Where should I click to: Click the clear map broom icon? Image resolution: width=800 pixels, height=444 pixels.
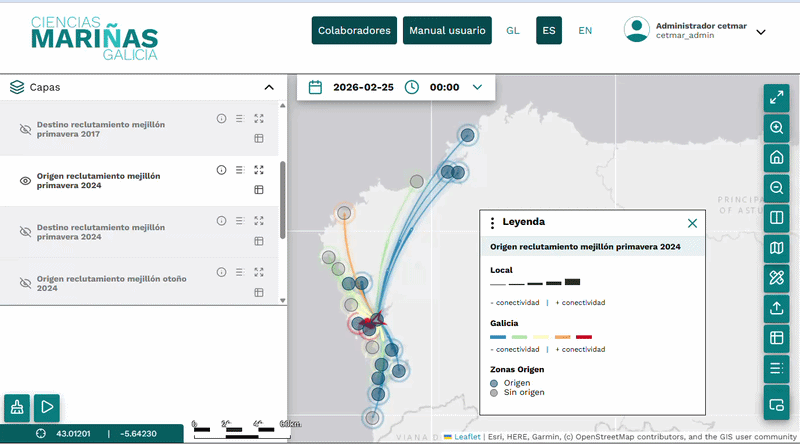tap(17, 407)
